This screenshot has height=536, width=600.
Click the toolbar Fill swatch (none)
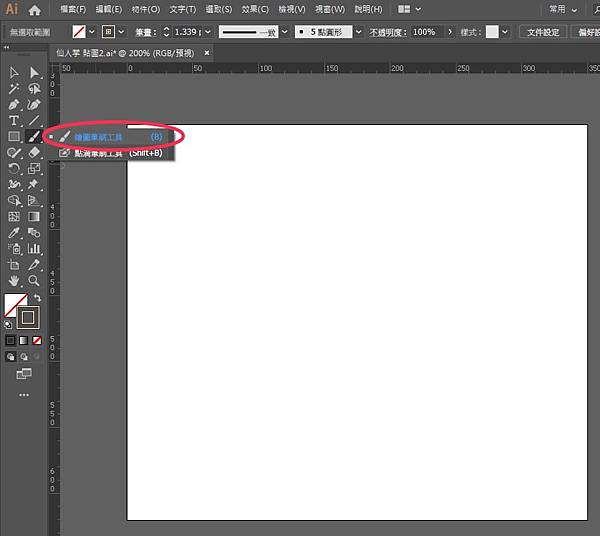coord(15,305)
